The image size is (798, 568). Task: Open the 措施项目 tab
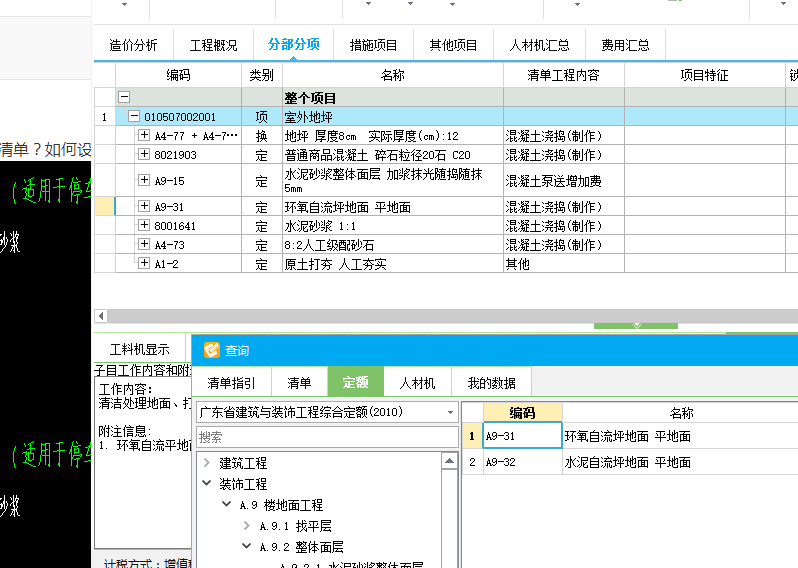(374, 45)
